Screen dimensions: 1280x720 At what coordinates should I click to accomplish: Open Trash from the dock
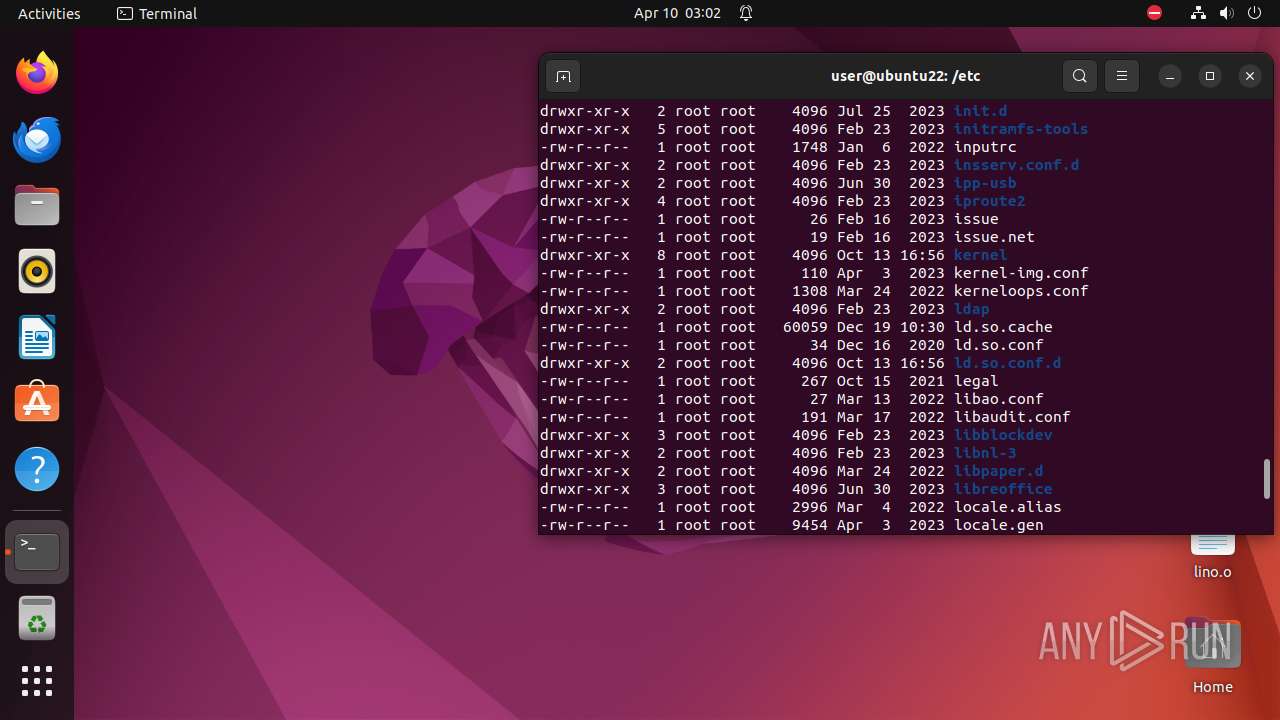37,618
